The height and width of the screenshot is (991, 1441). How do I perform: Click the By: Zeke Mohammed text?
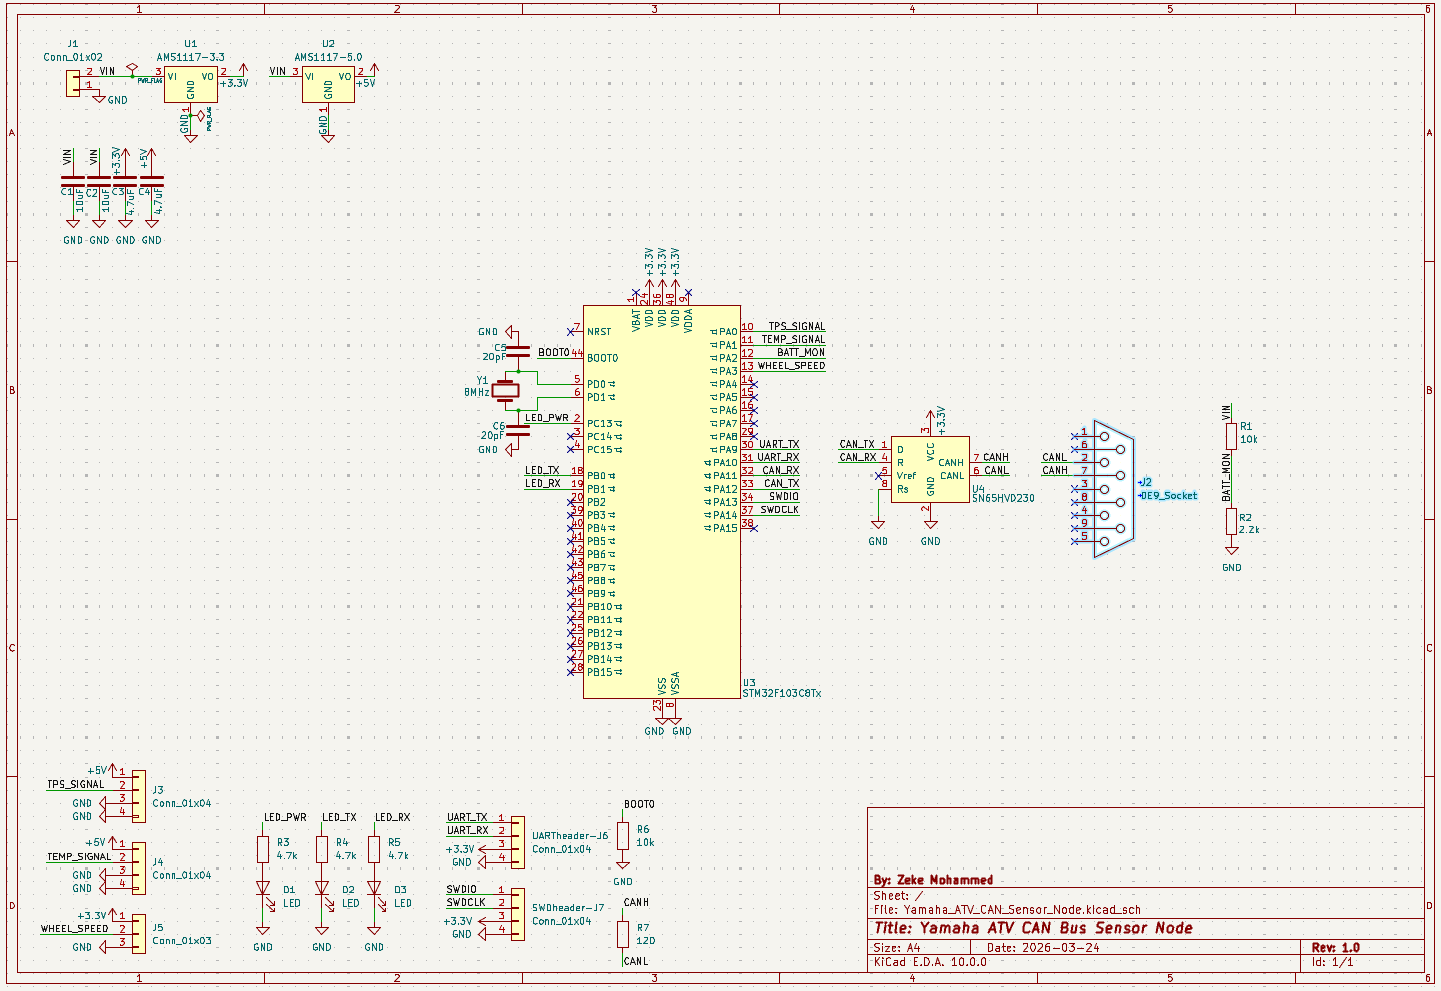point(934,881)
